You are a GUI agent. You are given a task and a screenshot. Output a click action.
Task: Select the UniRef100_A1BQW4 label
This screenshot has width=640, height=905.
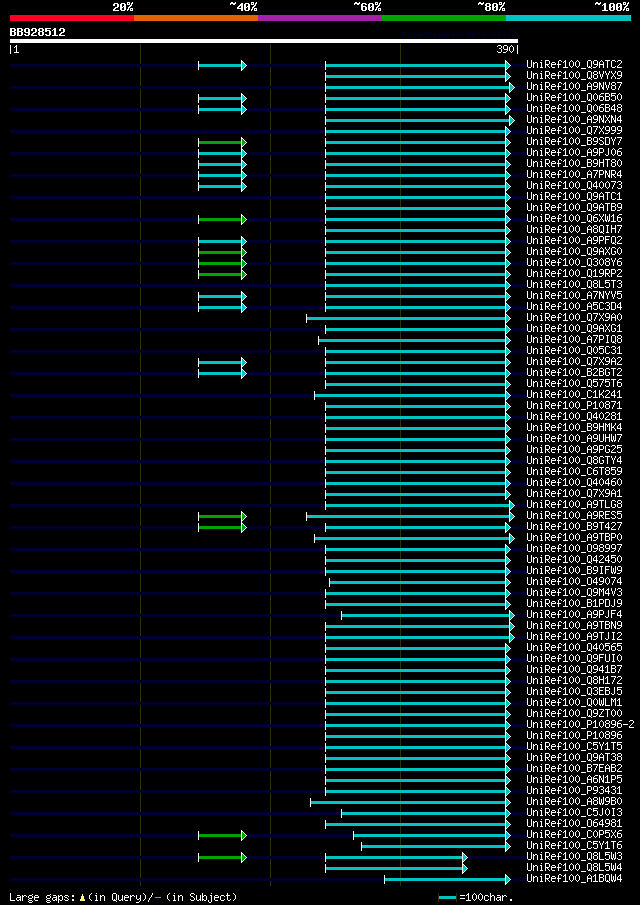tap(574, 879)
